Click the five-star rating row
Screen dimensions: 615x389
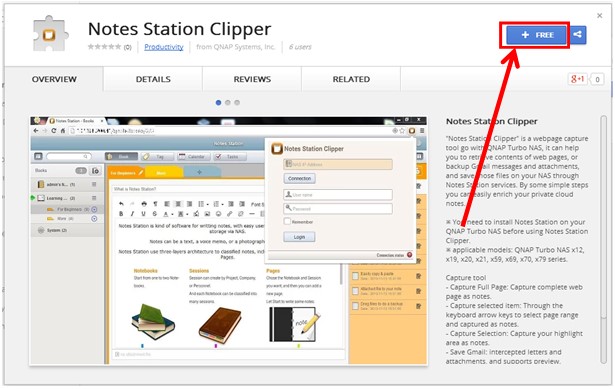point(104,47)
